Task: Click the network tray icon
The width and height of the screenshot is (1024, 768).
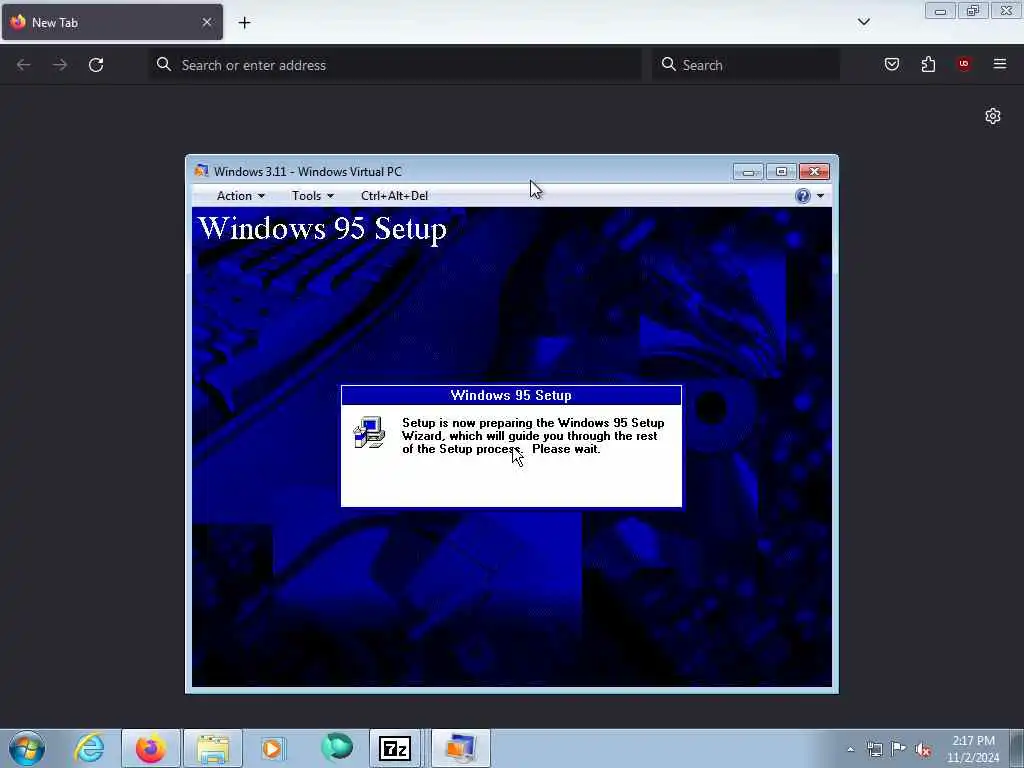Action: 874,750
